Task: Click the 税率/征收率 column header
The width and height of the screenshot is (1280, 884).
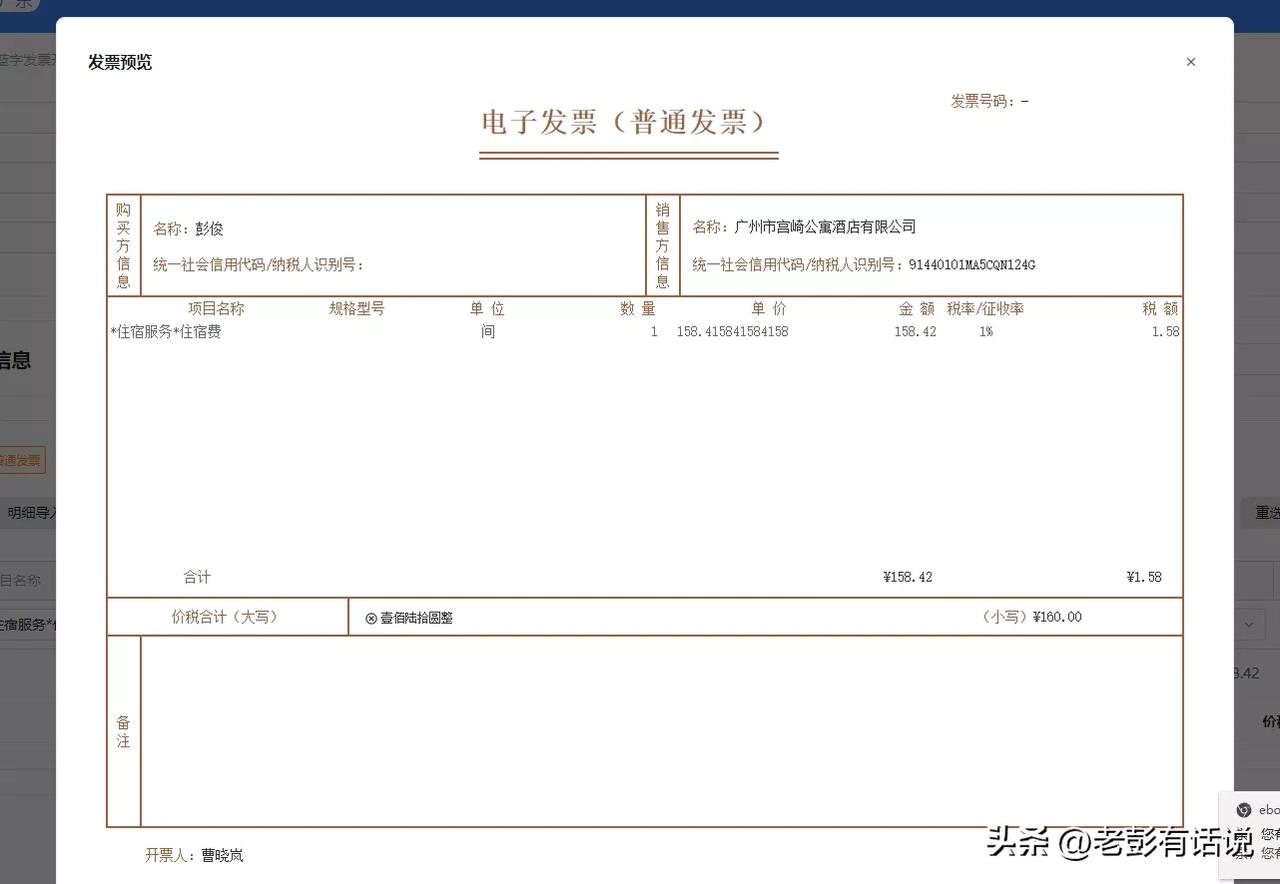Action: coord(985,309)
